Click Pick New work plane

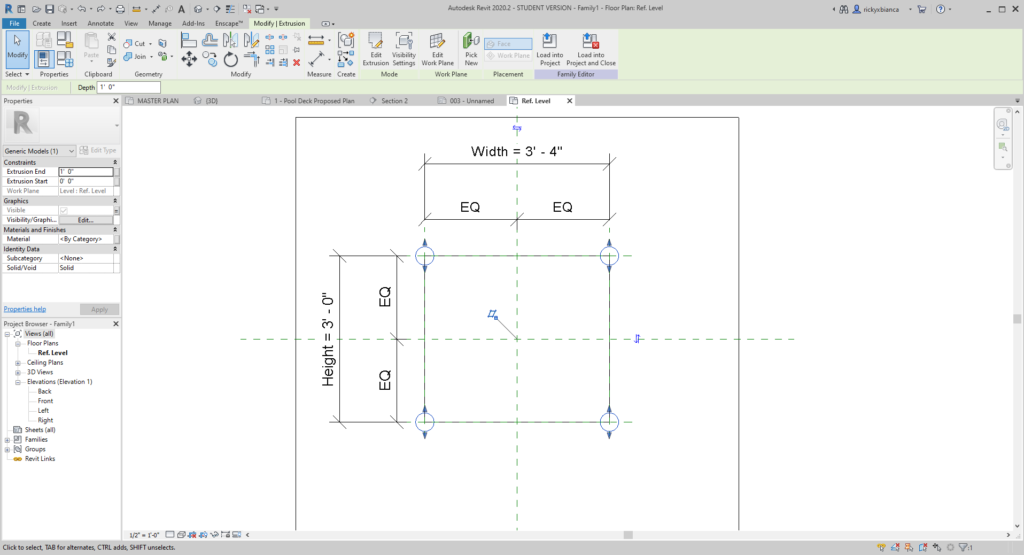(x=471, y=49)
